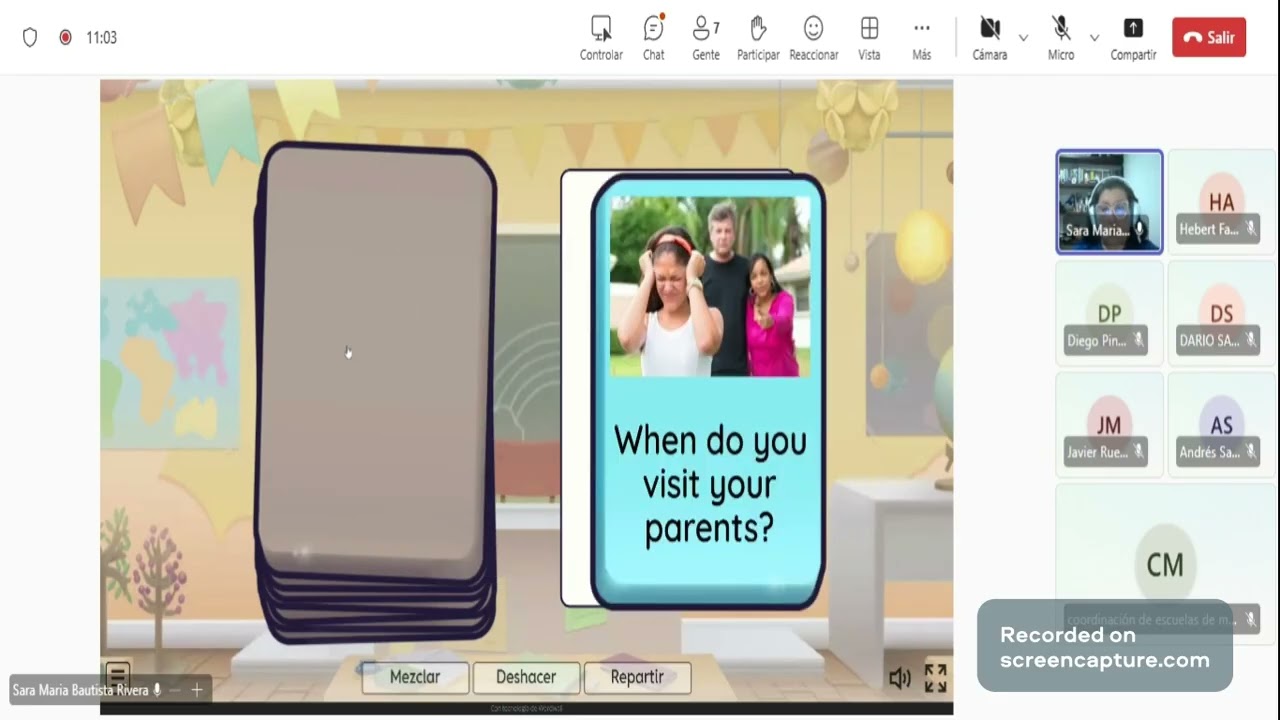Viewport: 1280px width, 720px height.
Task: Shuffle cards with Mezclar button
Action: click(x=415, y=677)
